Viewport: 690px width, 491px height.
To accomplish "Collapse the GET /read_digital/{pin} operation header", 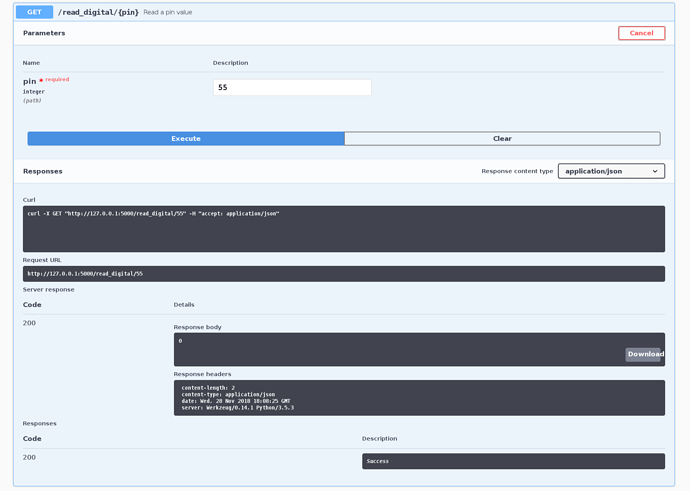I will pyautogui.click(x=344, y=12).
